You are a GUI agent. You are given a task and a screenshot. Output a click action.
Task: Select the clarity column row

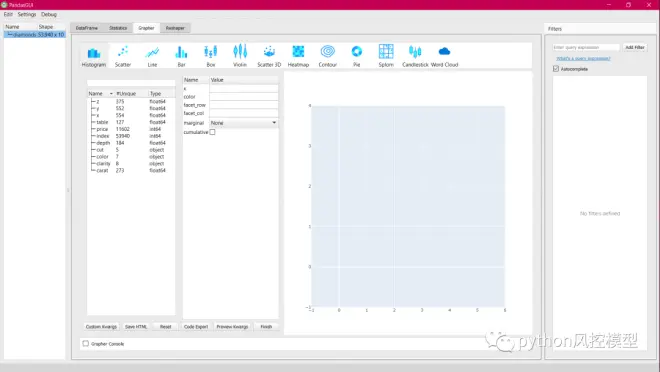(131, 164)
